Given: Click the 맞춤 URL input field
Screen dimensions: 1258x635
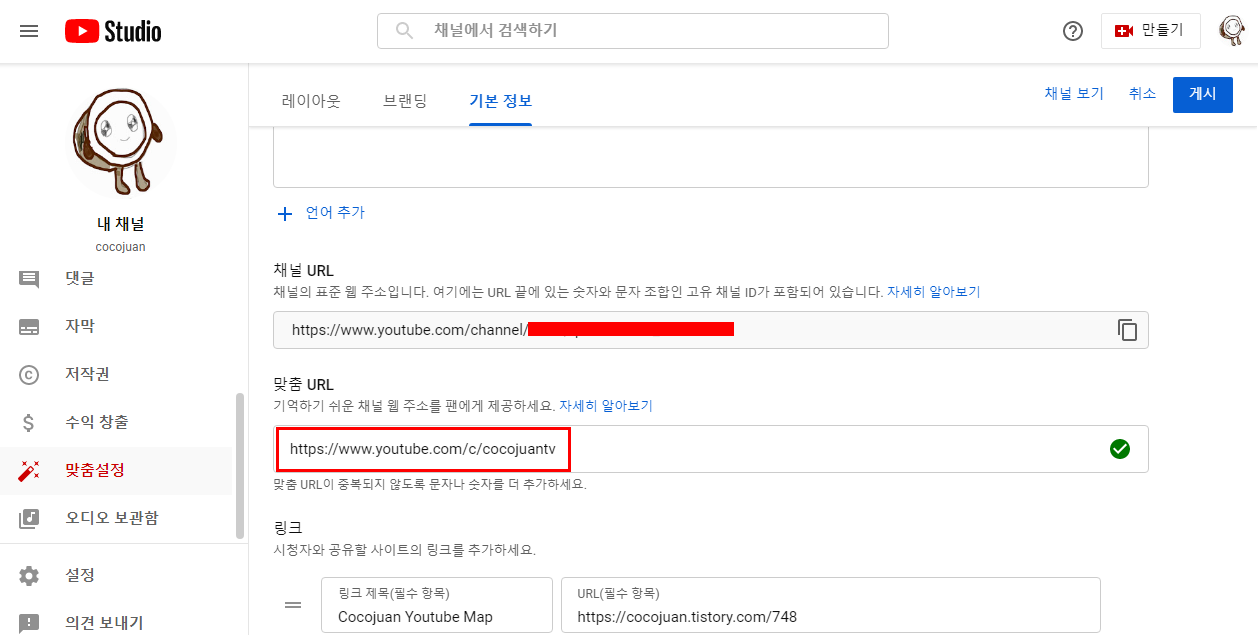Looking at the screenshot, I should 710,449.
